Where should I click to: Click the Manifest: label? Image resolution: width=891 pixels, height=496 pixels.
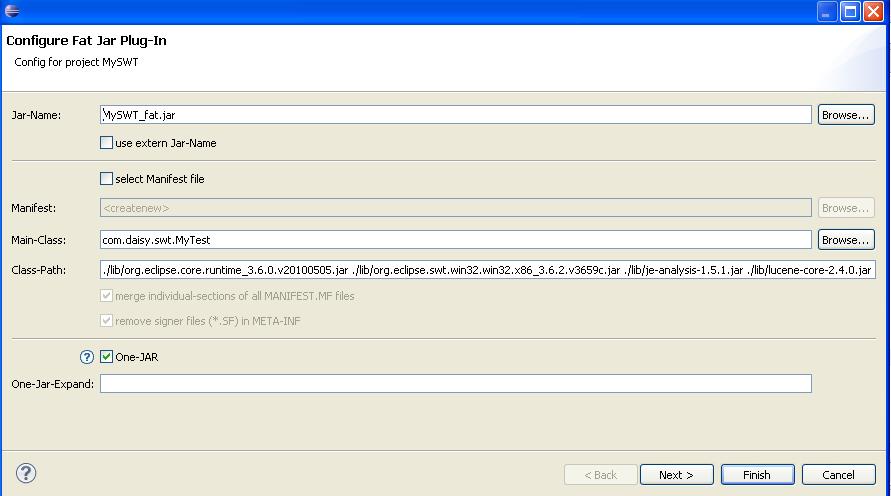[34, 208]
